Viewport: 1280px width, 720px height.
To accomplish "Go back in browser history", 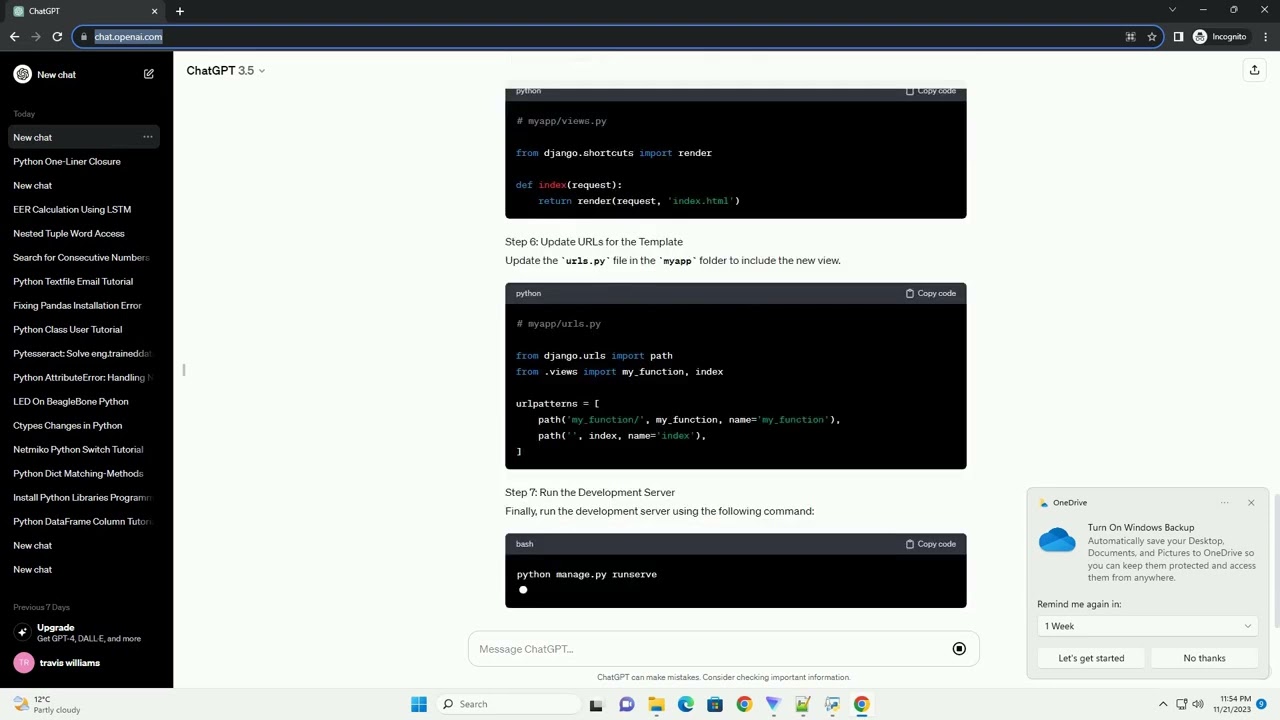I will tap(14, 37).
